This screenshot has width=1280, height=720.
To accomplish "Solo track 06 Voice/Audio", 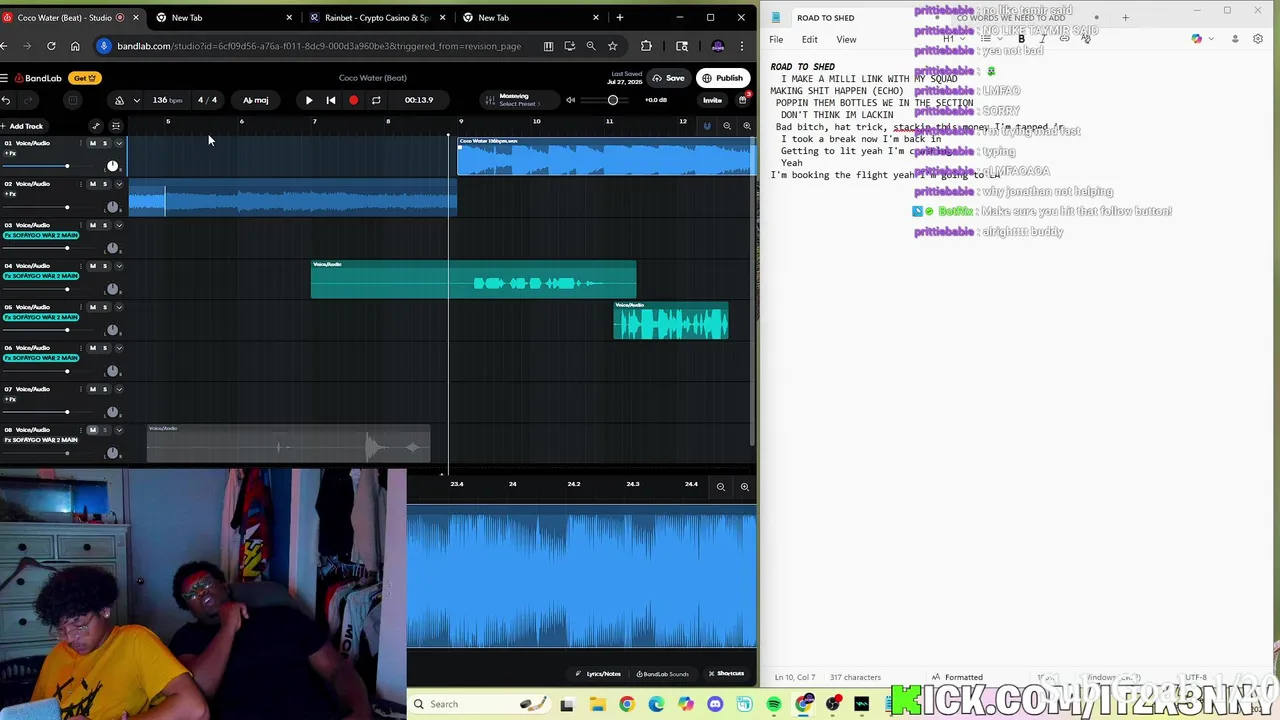I will coord(105,348).
